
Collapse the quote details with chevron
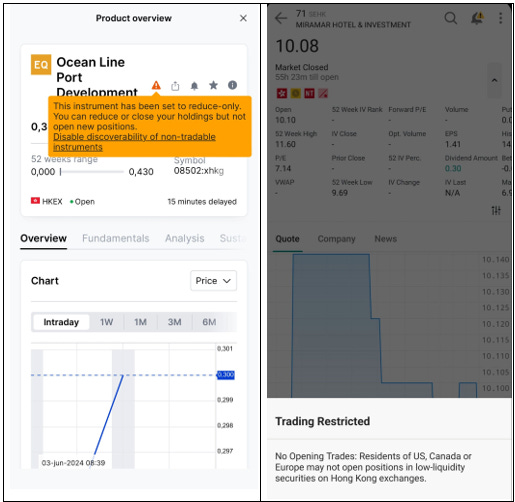[495, 80]
